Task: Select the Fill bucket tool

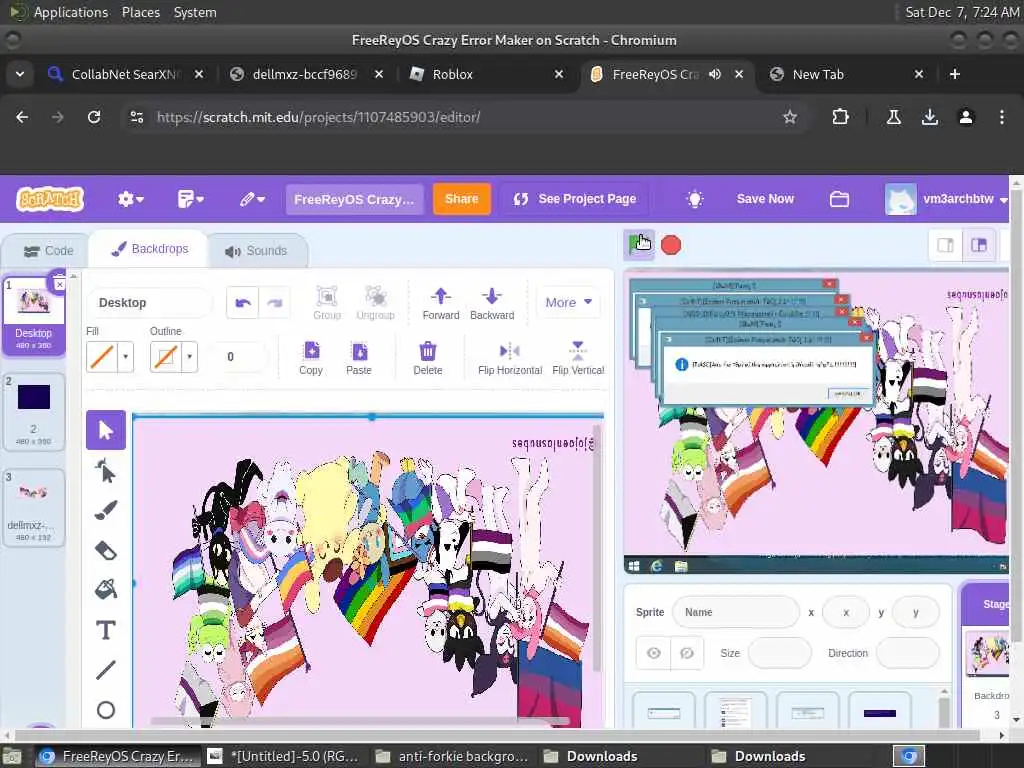Action: (106, 590)
